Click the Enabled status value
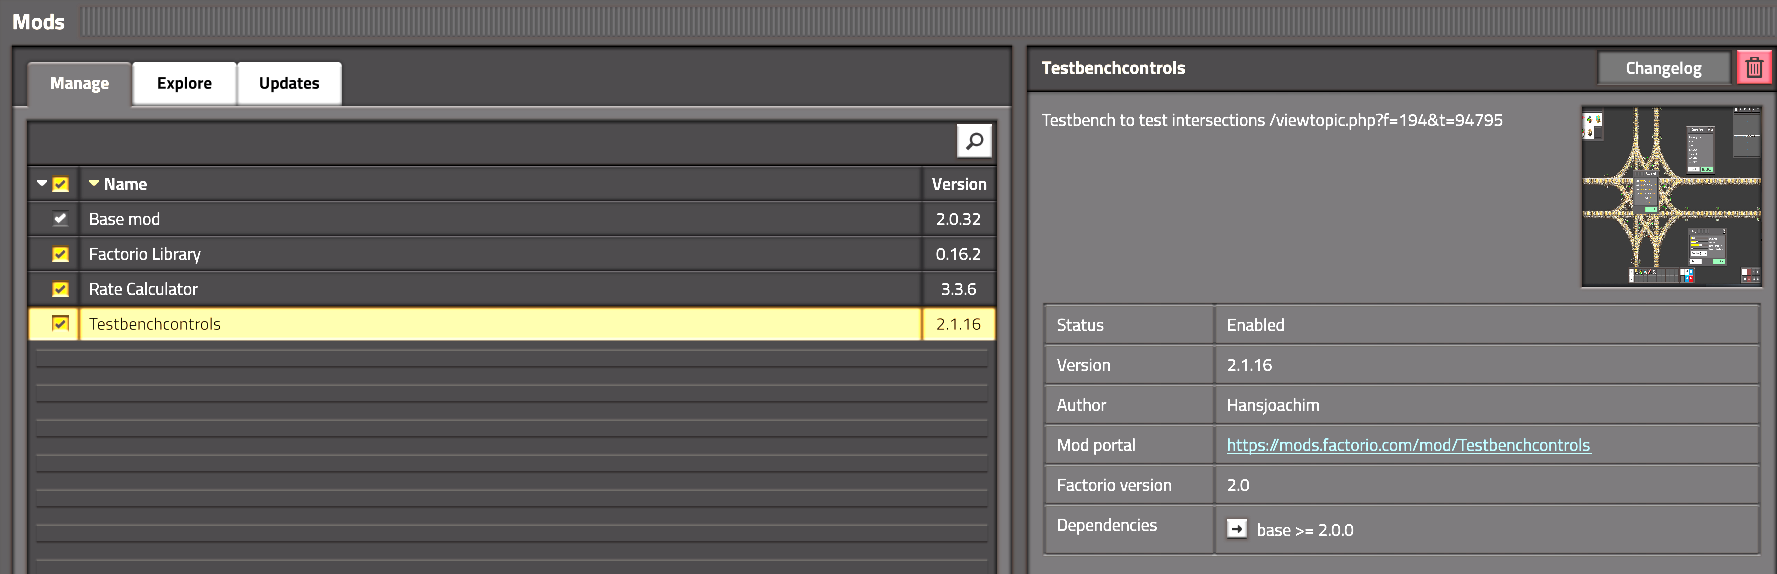 [1255, 325]
